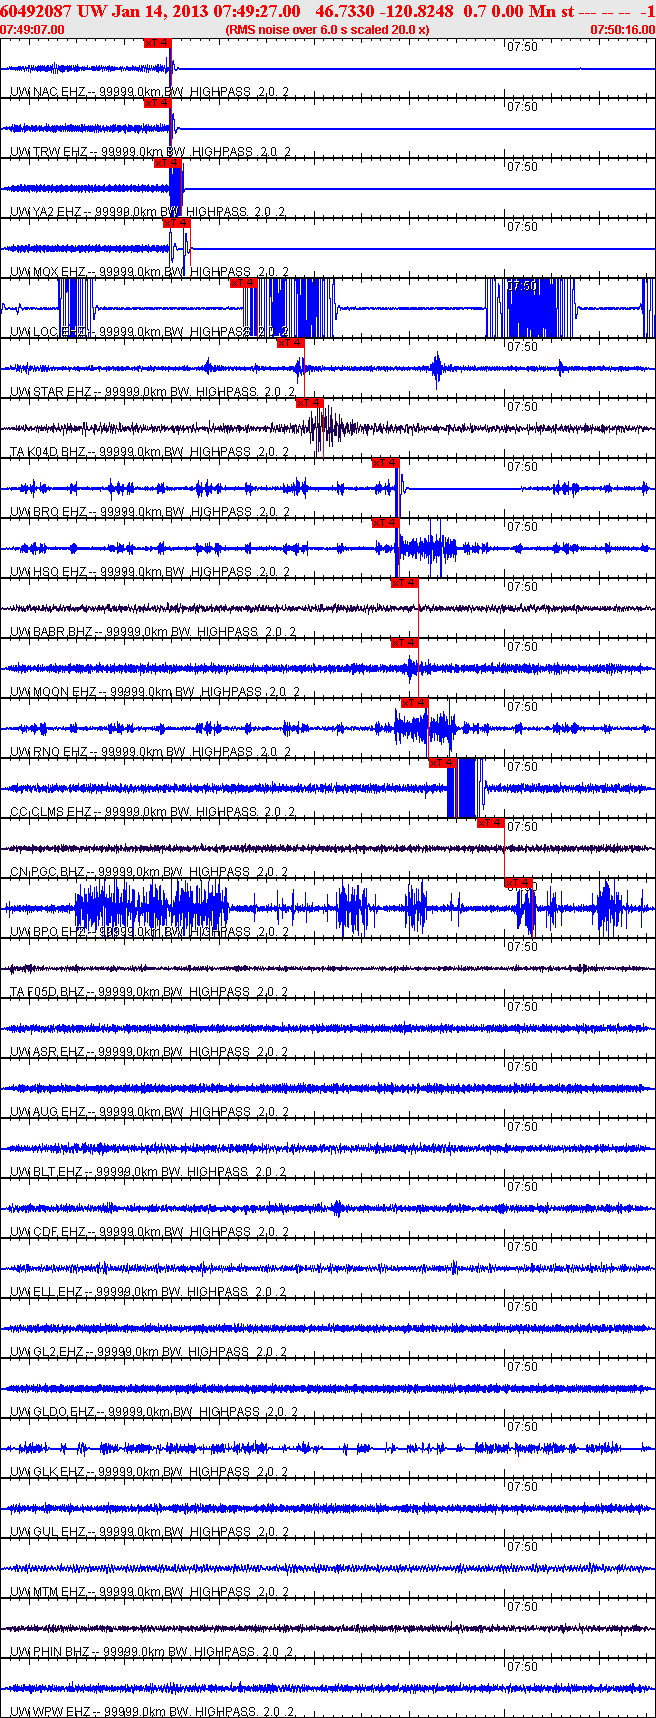Image resolution: width=656 pixels, height=1718 pixels.
Task: Select the UW HSO EHZ channel label
Action: tap(48, 572)
